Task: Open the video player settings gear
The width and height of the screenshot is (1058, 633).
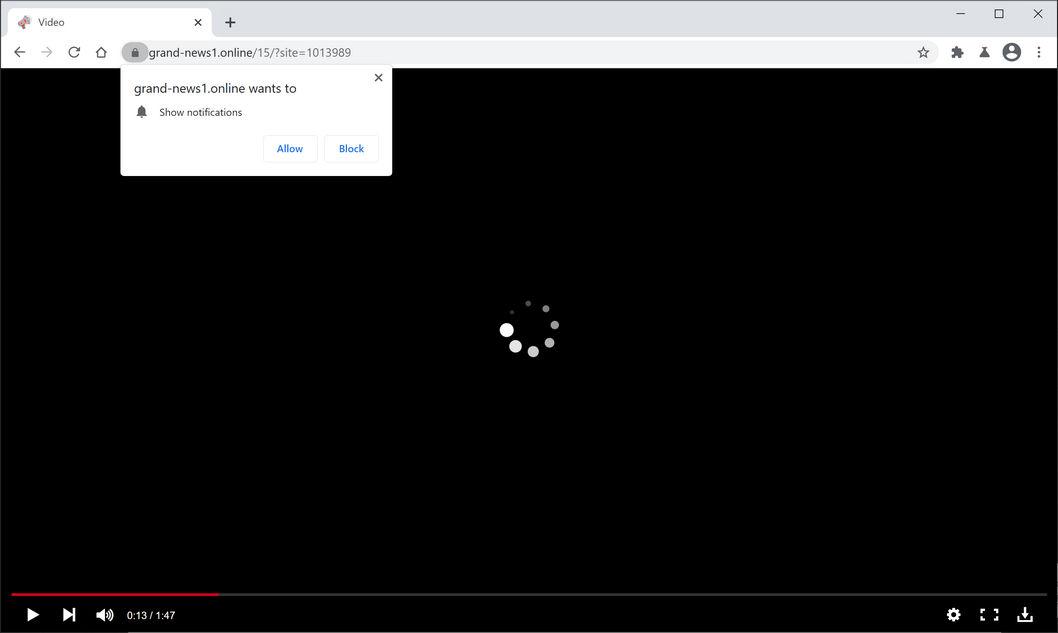Action: pos(954,615)
